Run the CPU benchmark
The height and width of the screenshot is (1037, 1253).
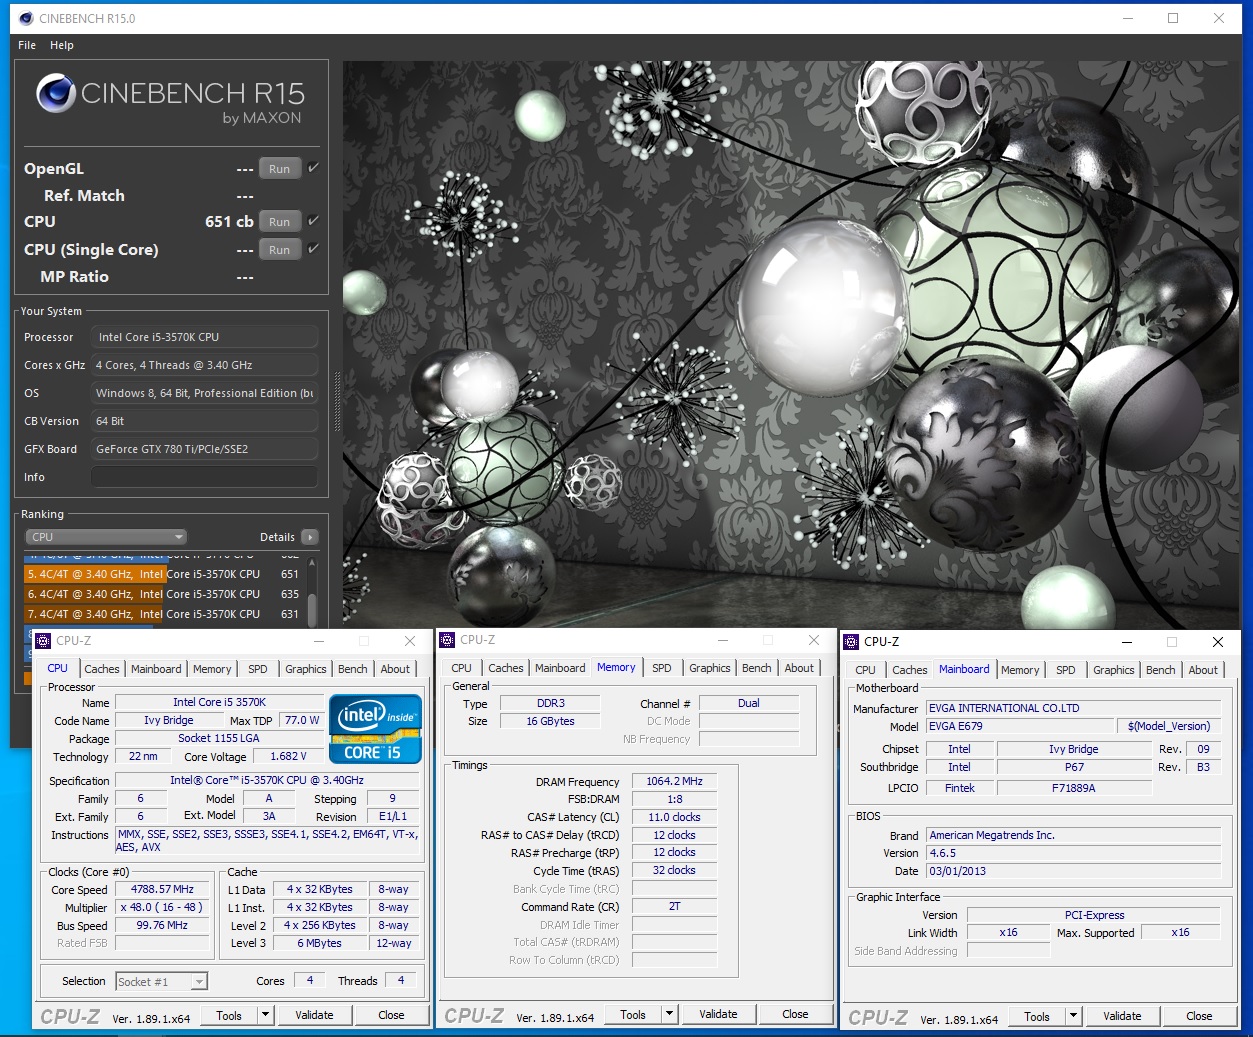[x=279, y=221]
